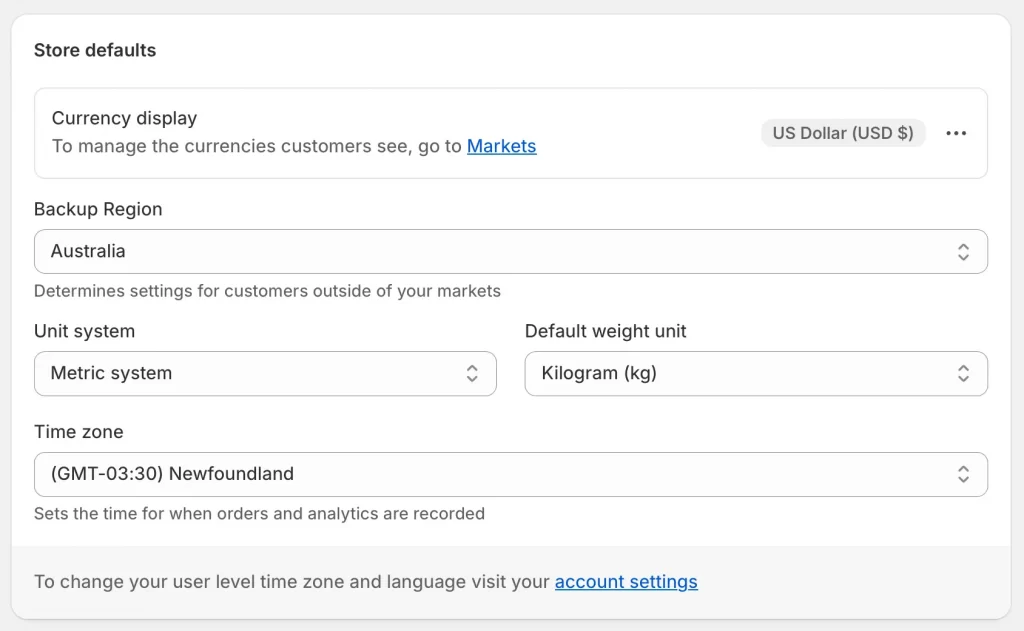Click the 'Determines settings for customers' helper text
Image resolution: width=1024 pixels, height=631 pixels.
point(267,291)
